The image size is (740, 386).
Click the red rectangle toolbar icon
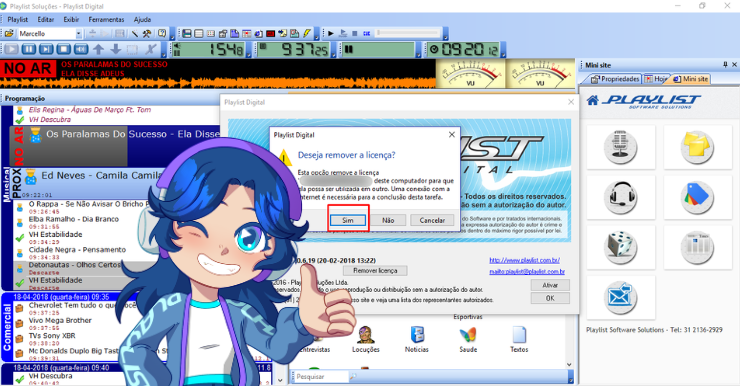pos(270,34)
